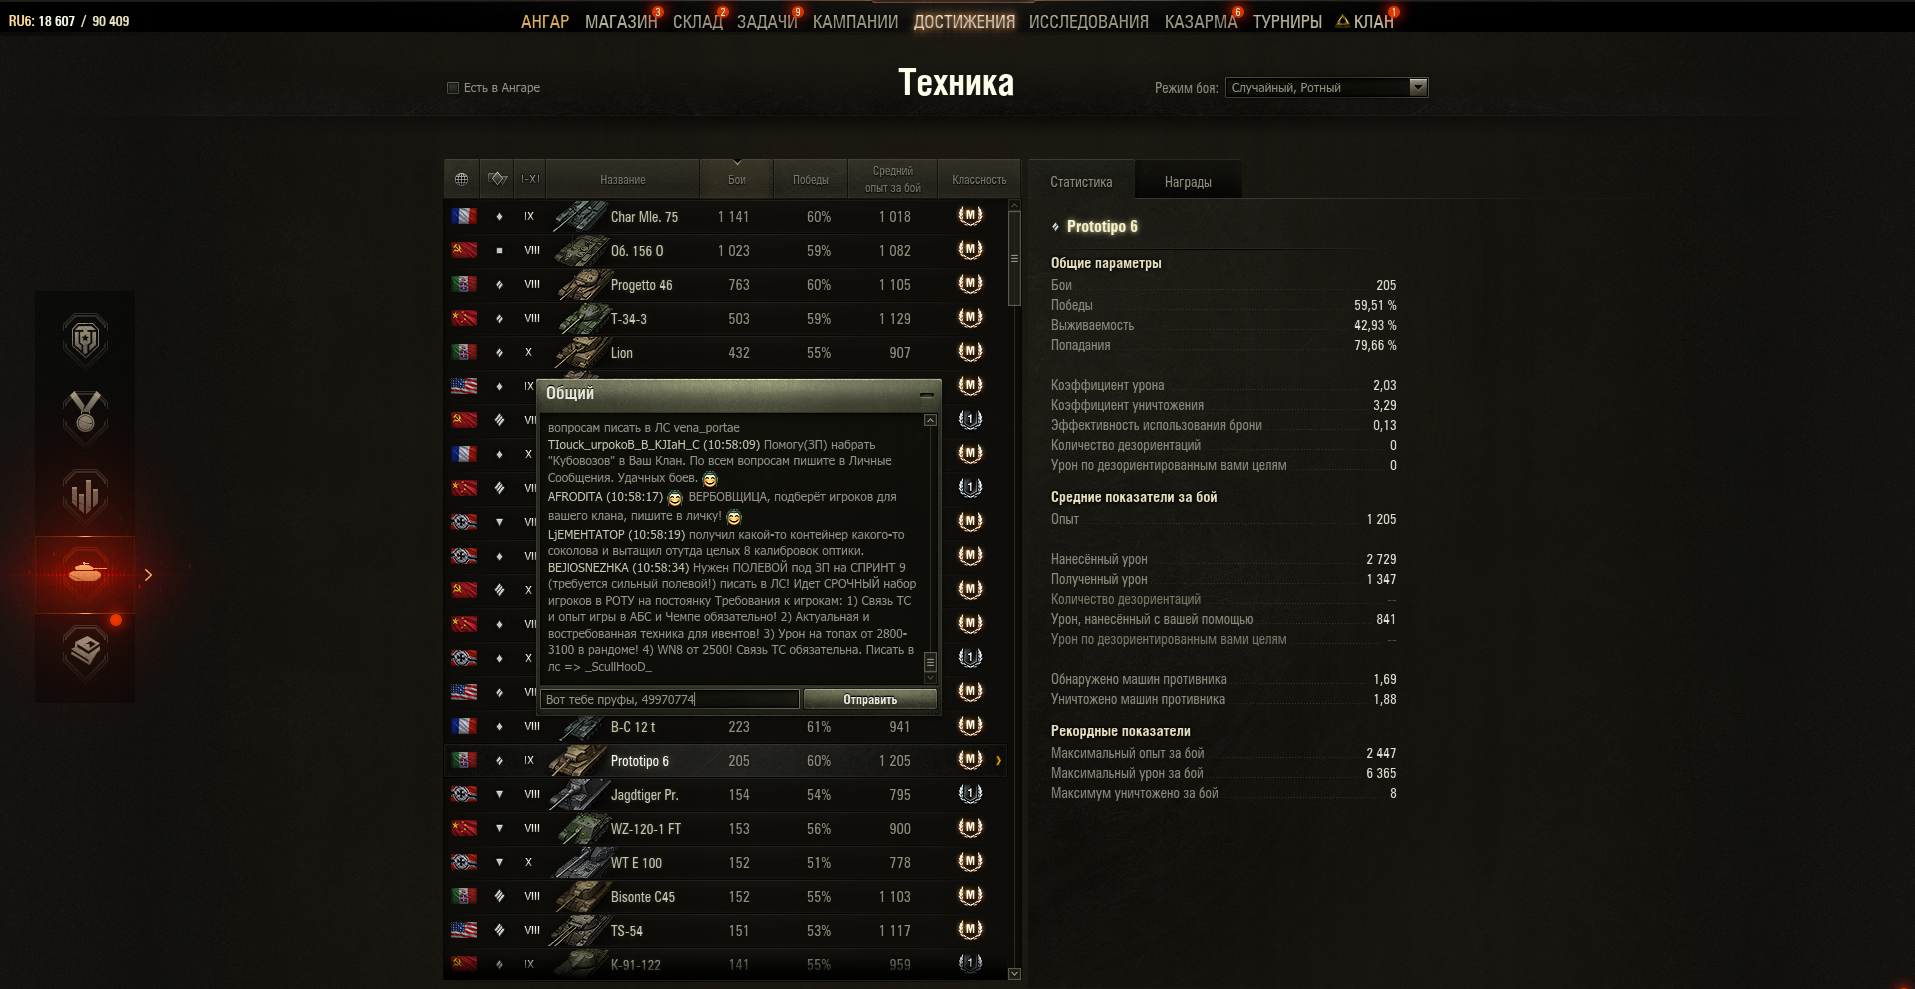Sort by Классность column header
The height and width of the screenshot is (989, 1915).
click(979, 179)
